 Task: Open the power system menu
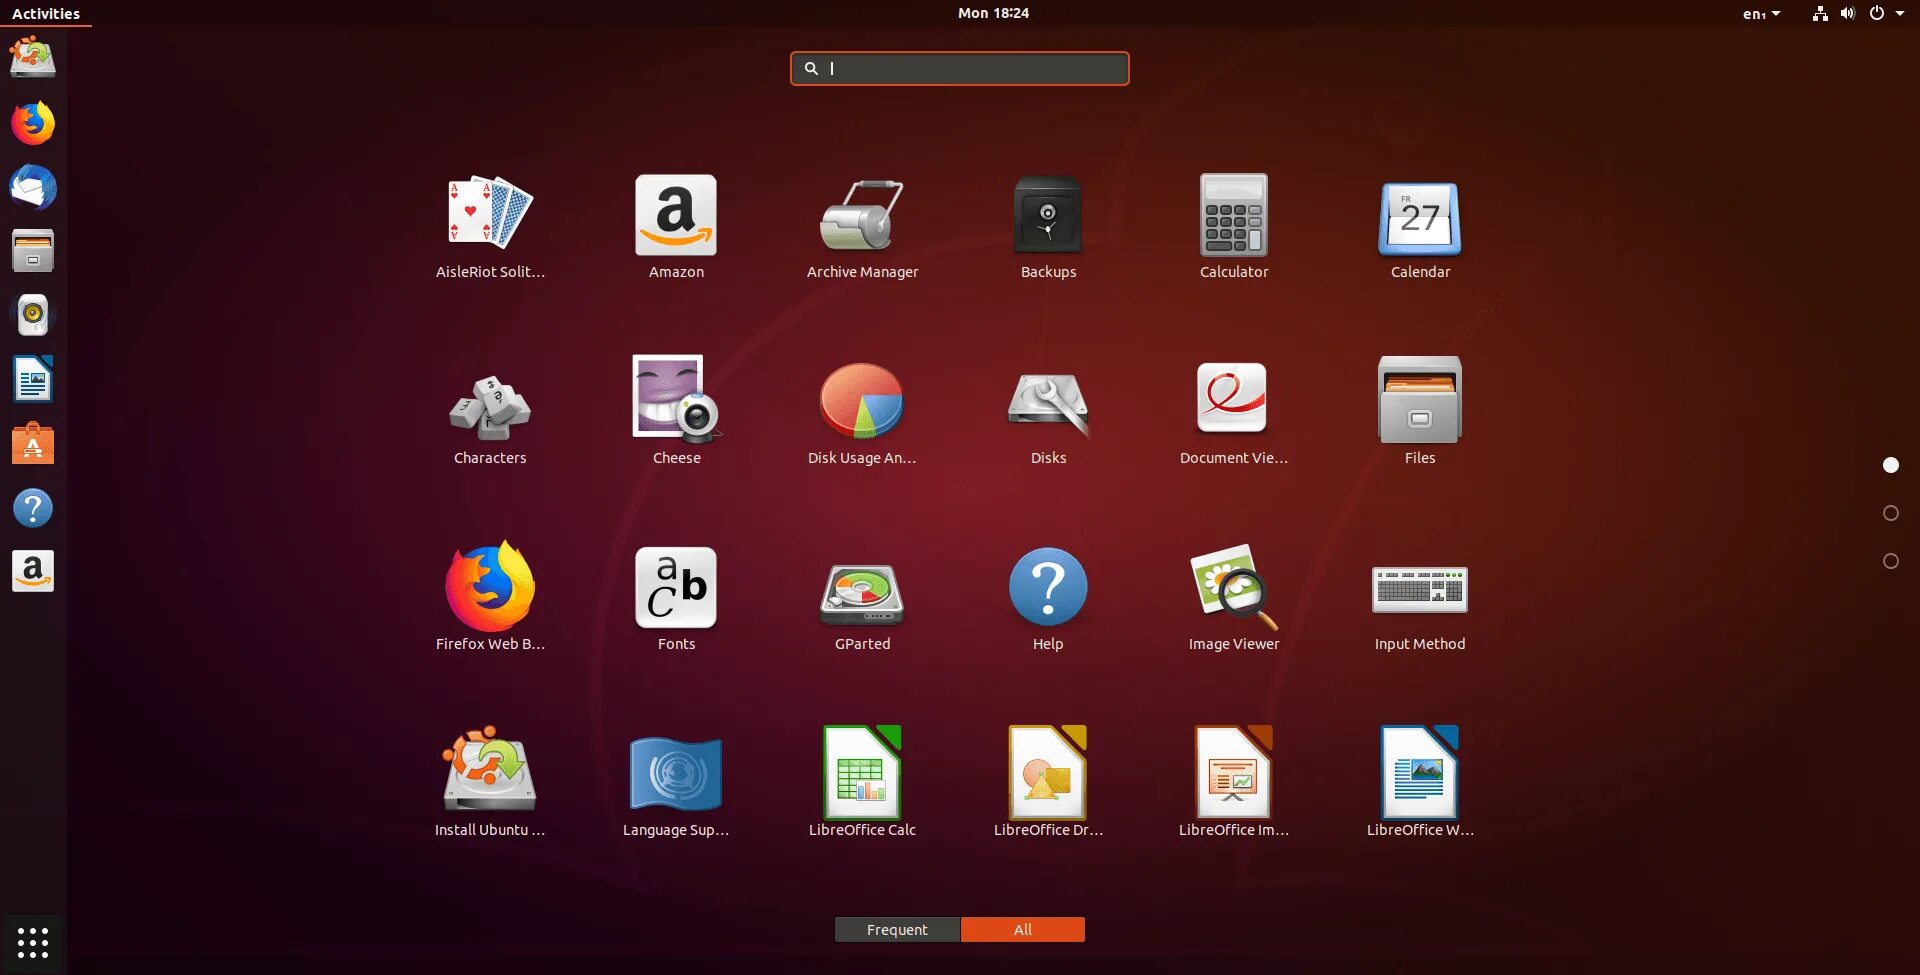tap(1886, 13)
